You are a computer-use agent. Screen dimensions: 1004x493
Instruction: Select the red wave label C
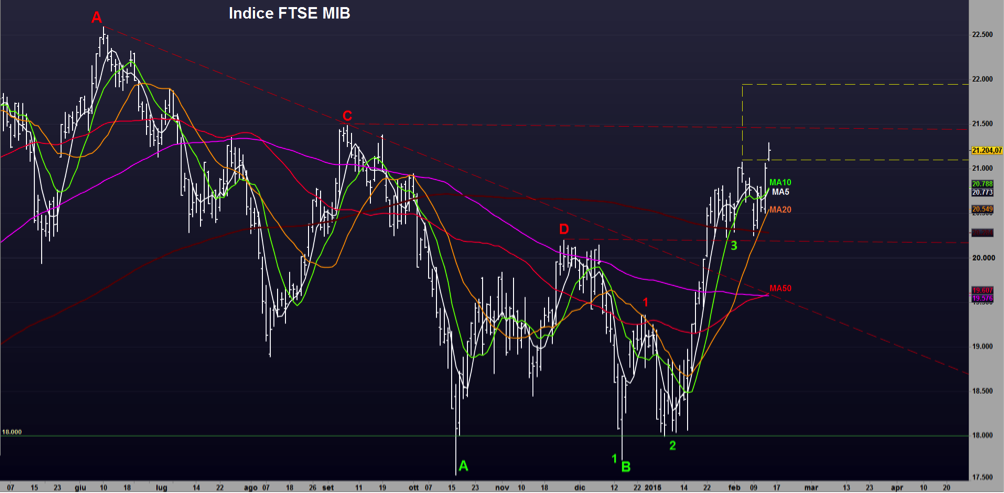click(347, 116)
